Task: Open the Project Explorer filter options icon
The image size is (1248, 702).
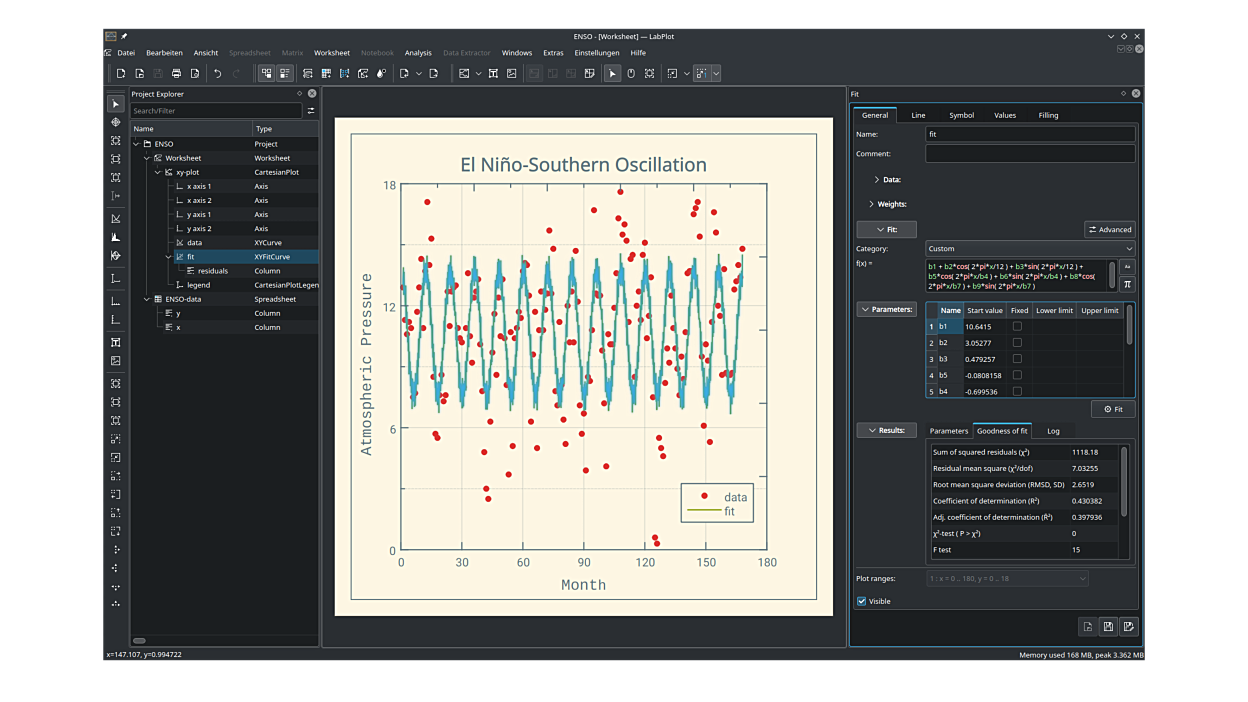Action: point(311,111)
